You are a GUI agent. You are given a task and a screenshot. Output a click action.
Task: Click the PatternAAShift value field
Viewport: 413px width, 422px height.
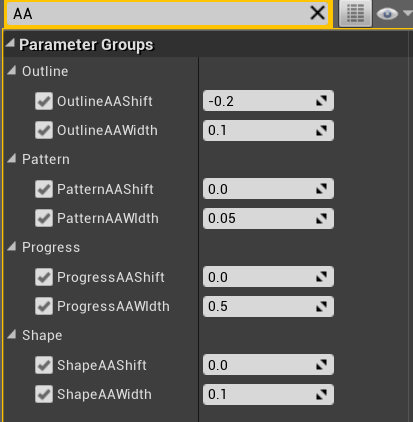(268, 189)
